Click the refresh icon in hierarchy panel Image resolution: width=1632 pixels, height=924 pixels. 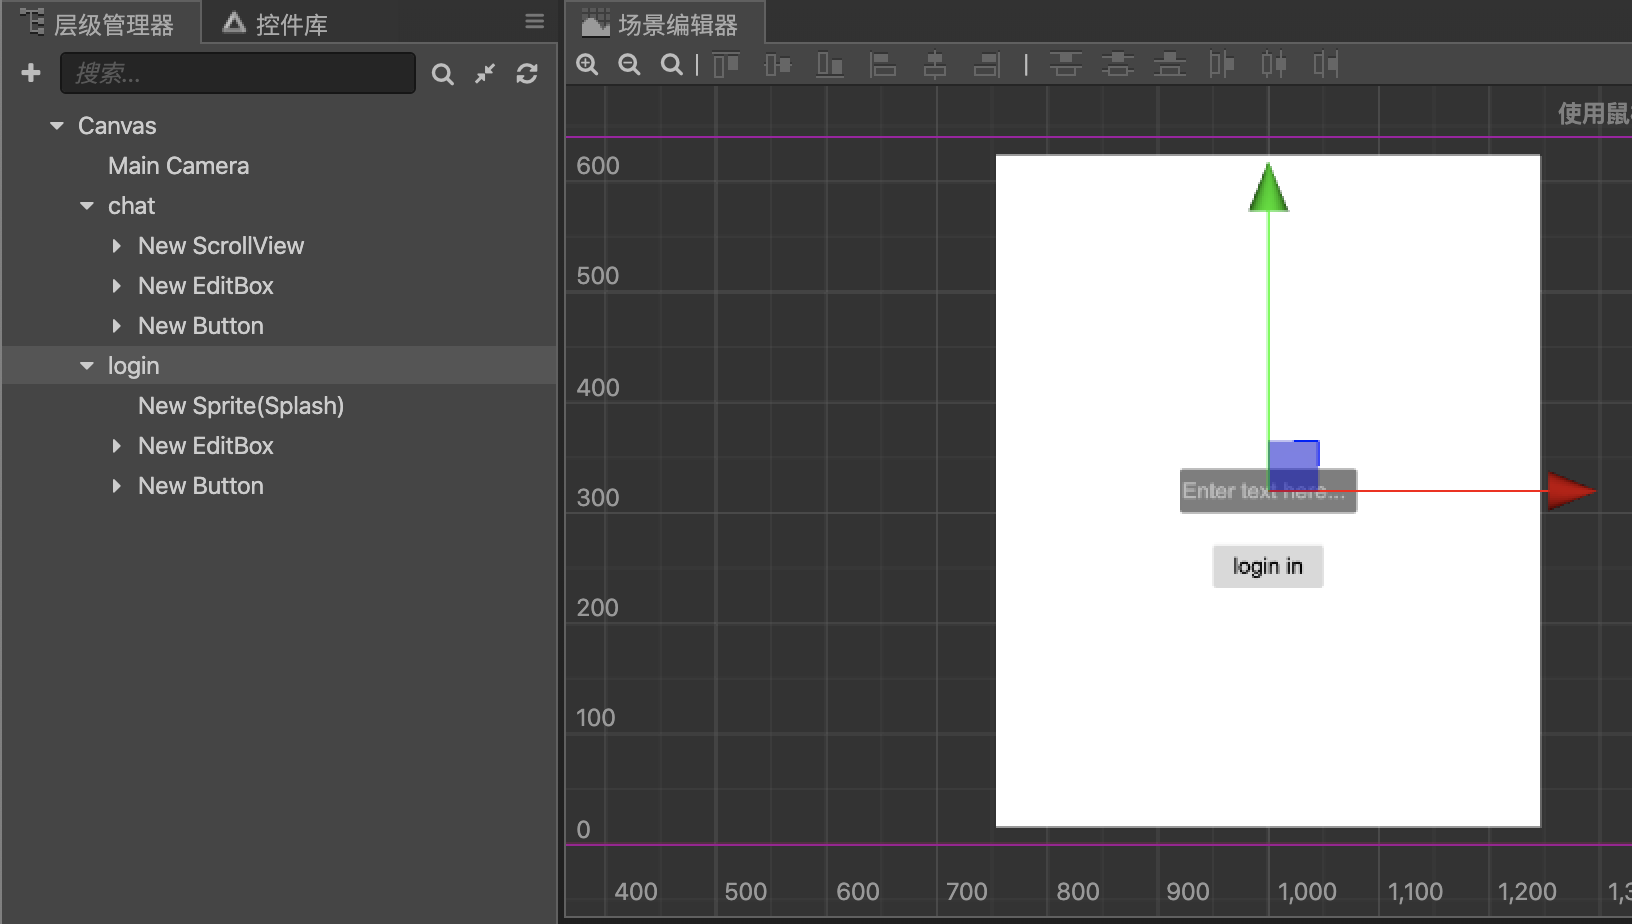(527, 73)
